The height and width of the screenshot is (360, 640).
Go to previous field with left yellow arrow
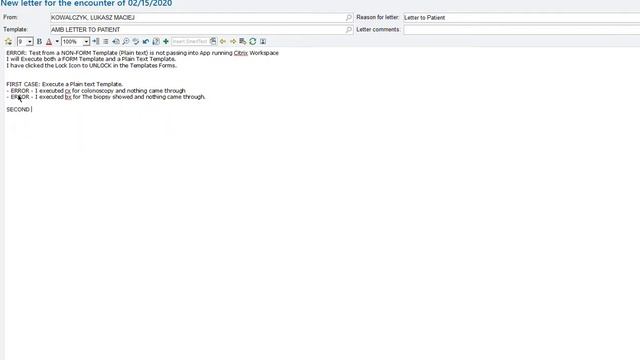pos(223,41)
